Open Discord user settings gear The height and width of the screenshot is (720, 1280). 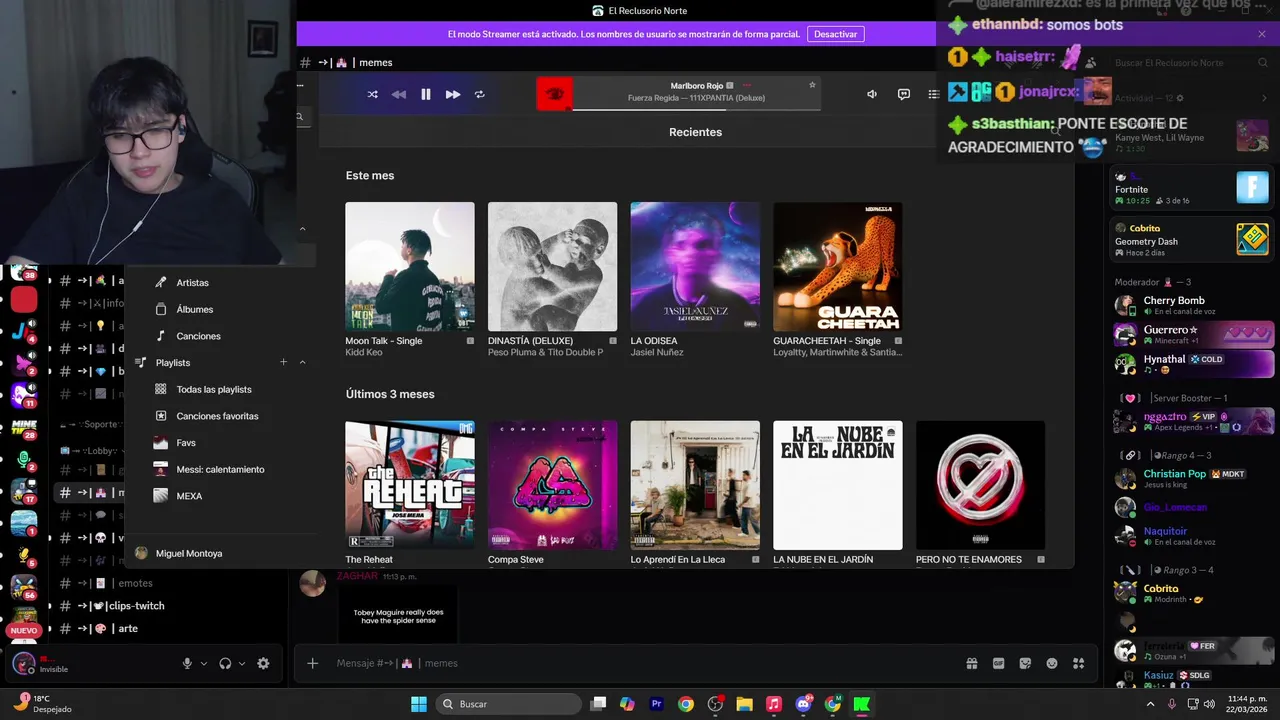(263, 663)
